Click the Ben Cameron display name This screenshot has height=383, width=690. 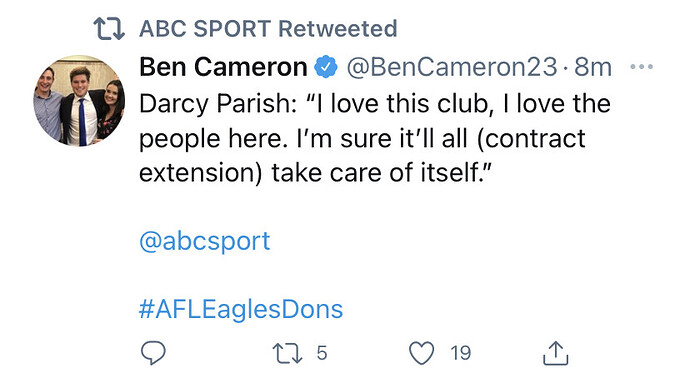click(223, 67)
